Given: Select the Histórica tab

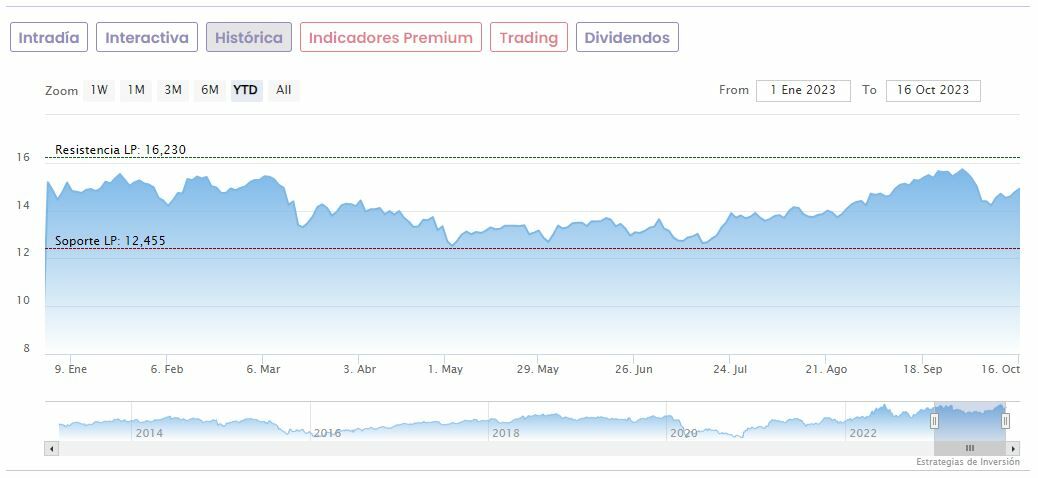Looking at the screenshot, I should pos(249,38).
